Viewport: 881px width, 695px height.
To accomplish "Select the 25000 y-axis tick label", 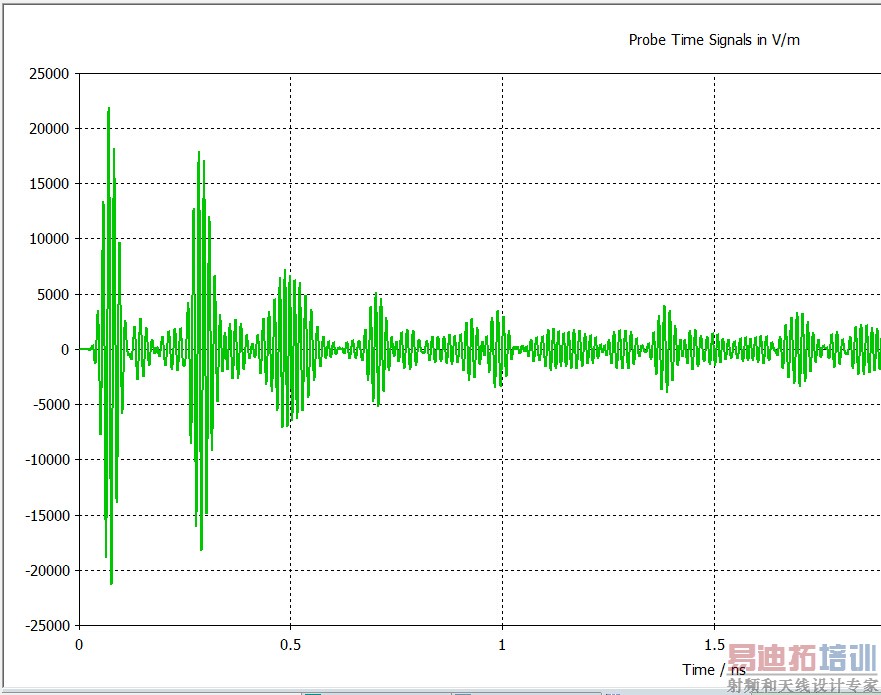I will [49, 74].
